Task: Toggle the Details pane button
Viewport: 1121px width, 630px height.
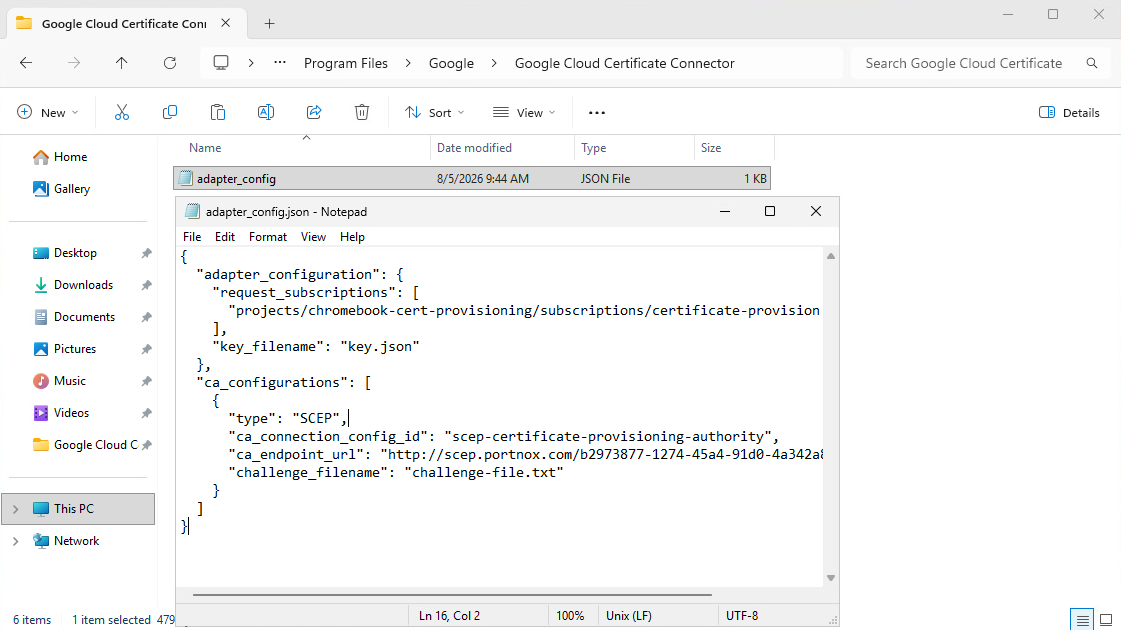Action: (x=1070, y=112)
